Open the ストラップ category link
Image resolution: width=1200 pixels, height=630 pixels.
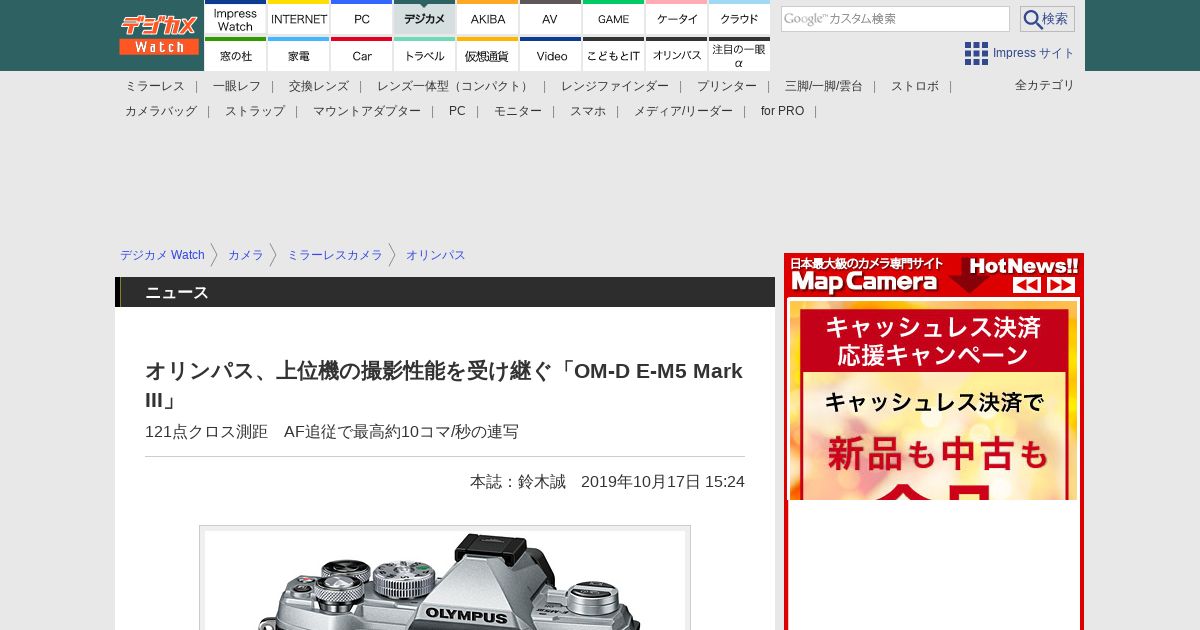click(255, 111)
